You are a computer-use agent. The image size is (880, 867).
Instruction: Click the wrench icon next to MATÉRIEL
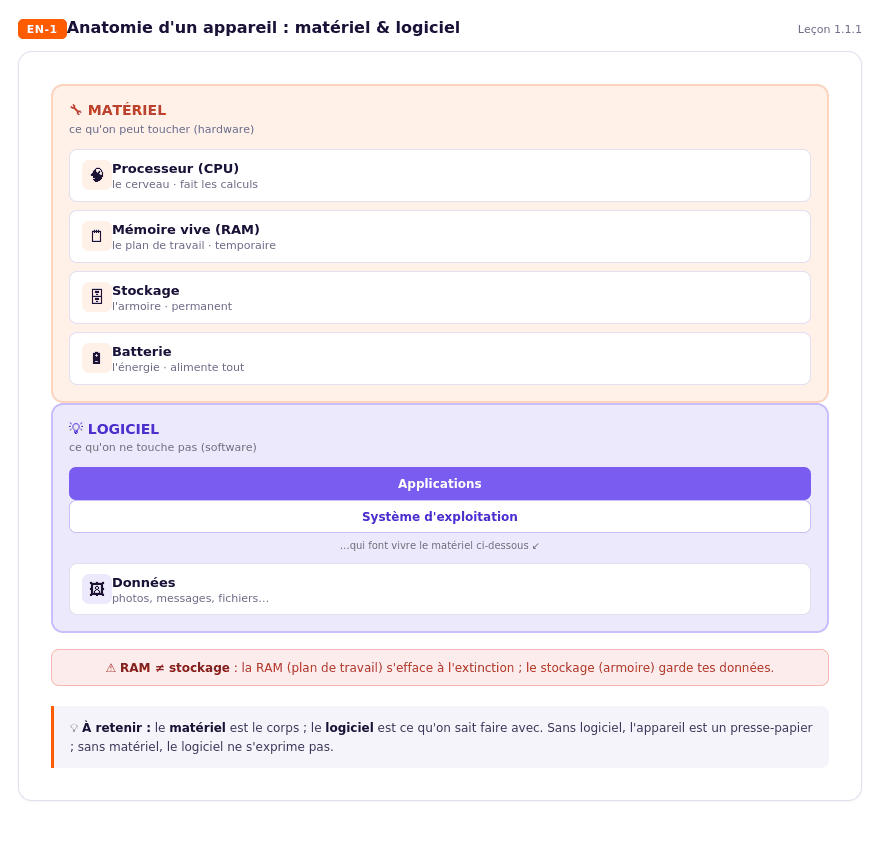point(76,109)
